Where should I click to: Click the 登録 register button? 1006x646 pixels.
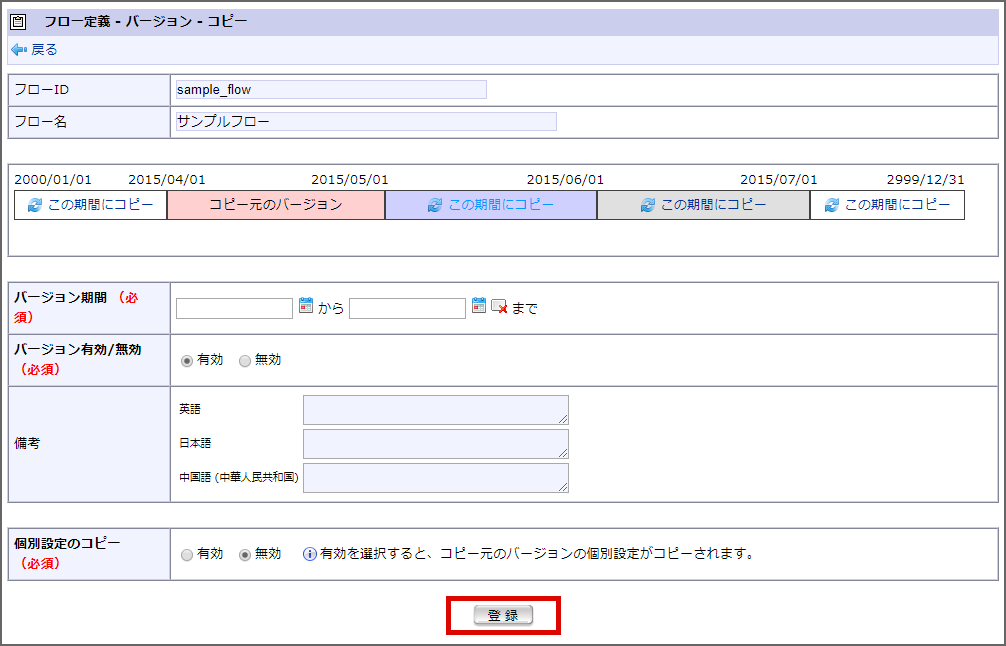point(504,615)
